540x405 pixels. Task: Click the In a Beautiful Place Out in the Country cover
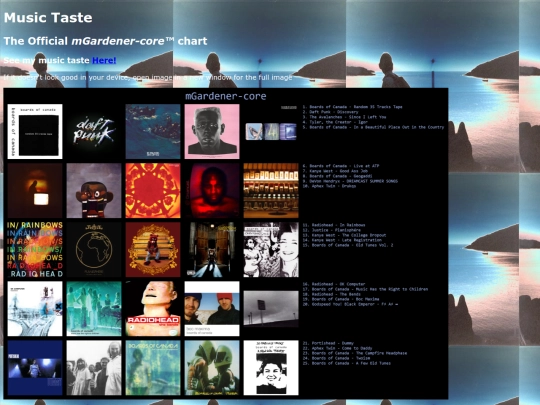click(271, 132)
